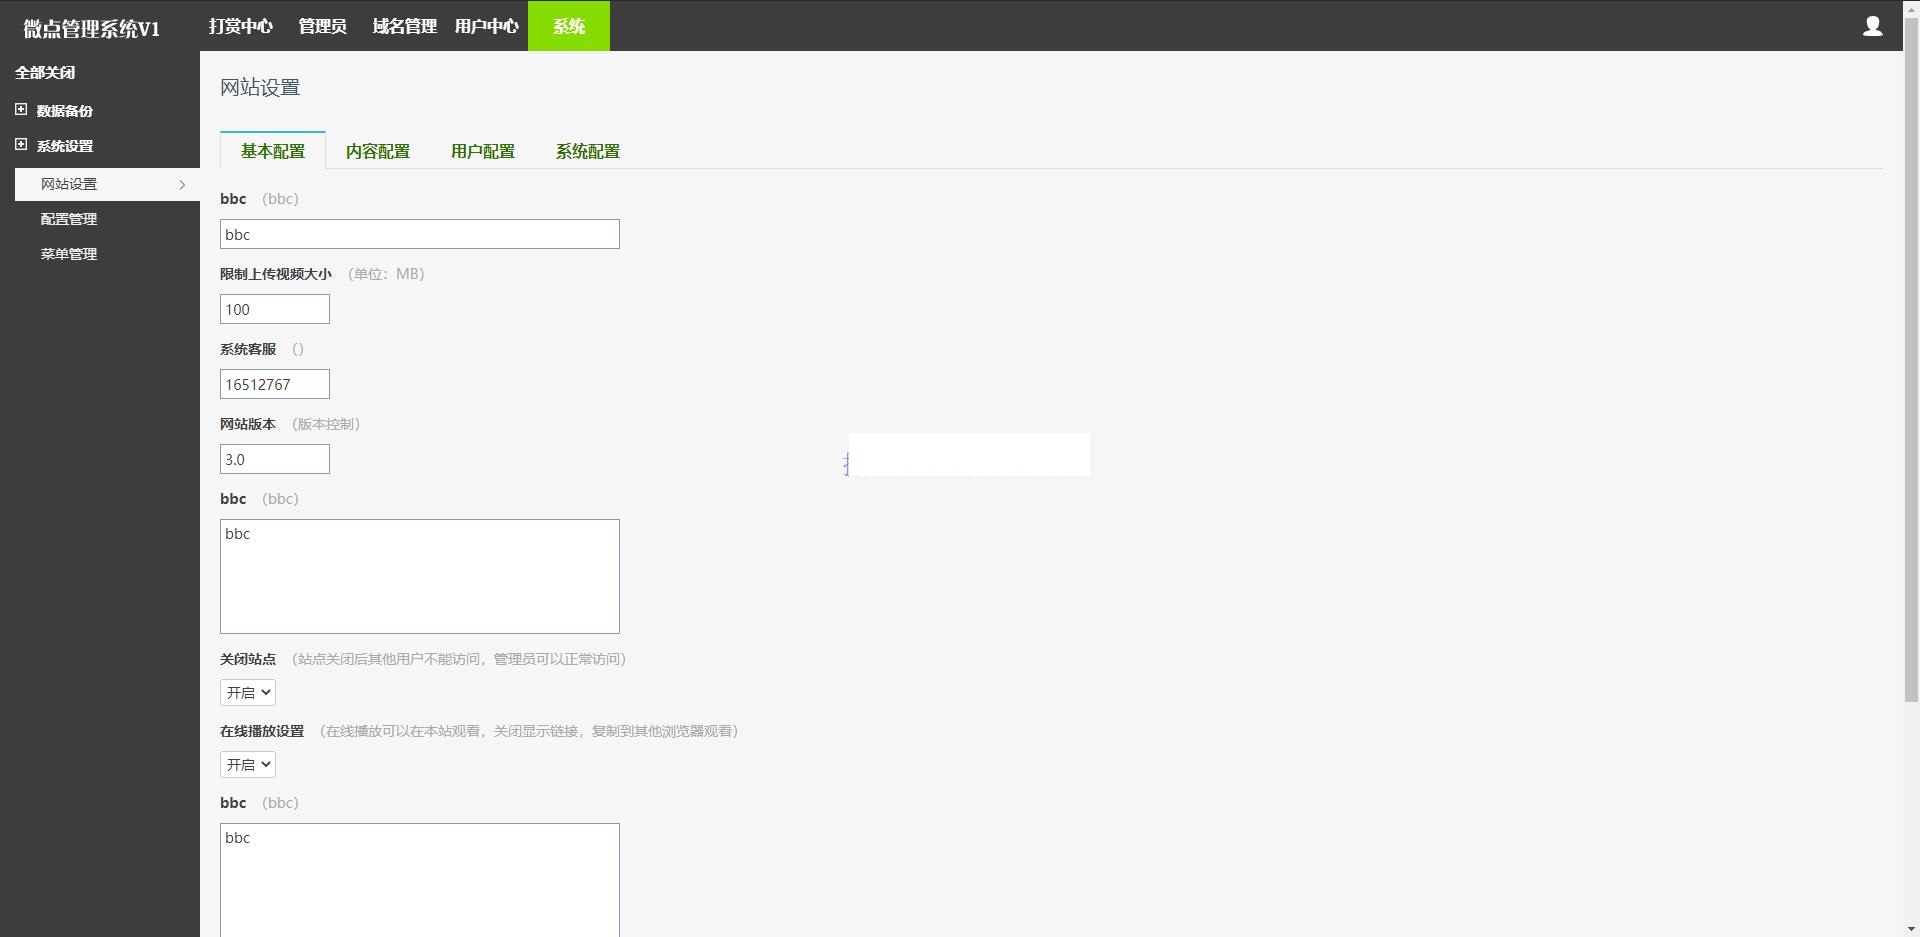Click the 限制上传视频大小 input field
1920x937 pixels.
[x=274, y=309]
